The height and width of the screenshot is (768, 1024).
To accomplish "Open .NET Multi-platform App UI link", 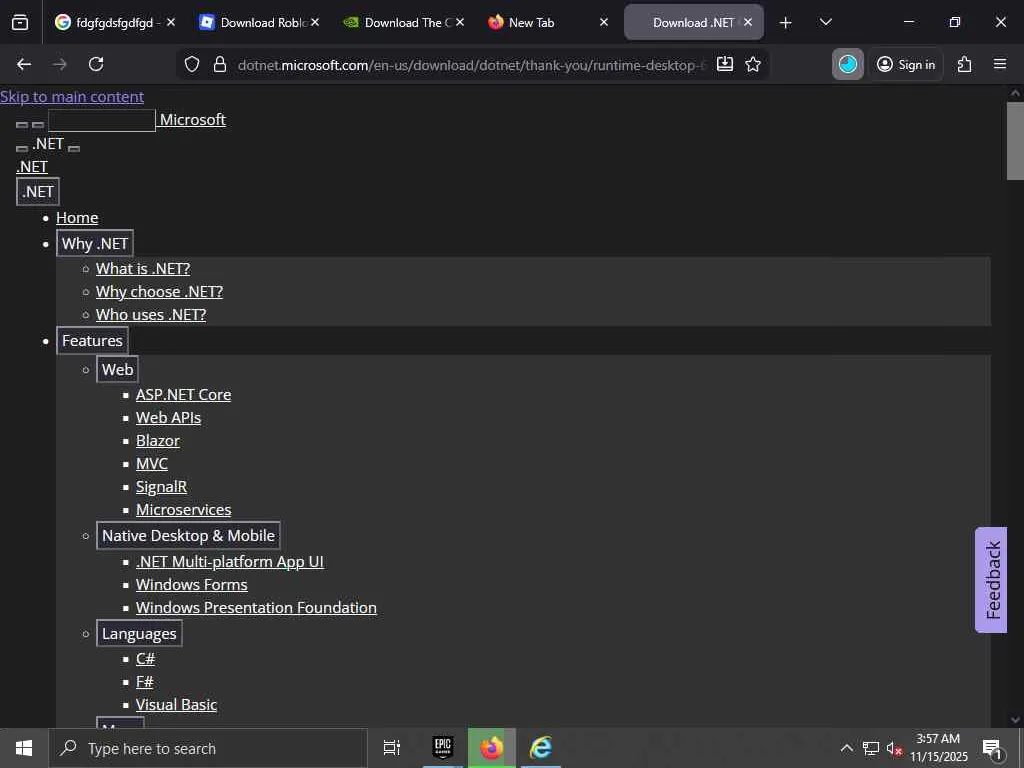I will (x=230, y=562).
